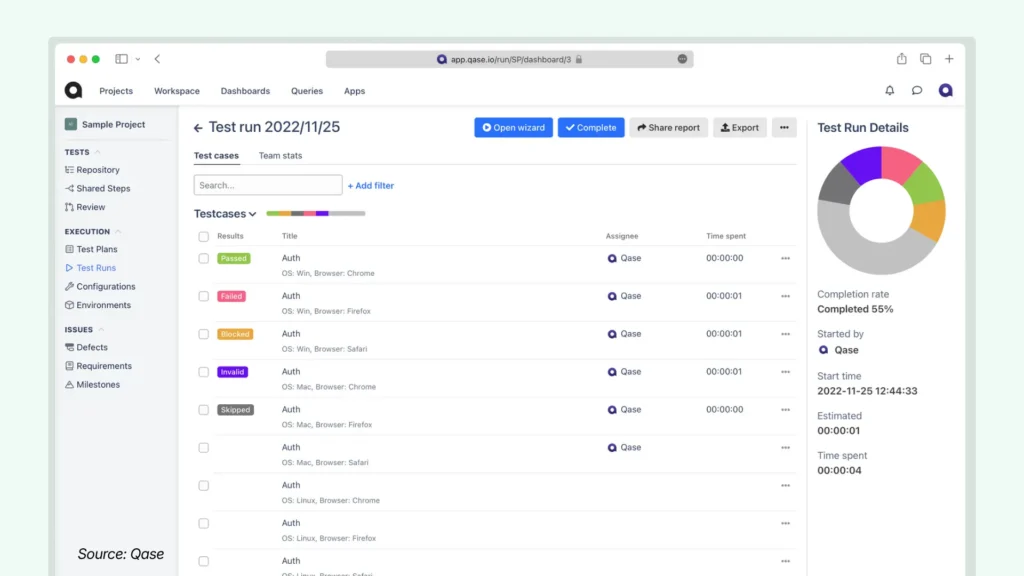Open the Dashboards menu

[245, 91]
